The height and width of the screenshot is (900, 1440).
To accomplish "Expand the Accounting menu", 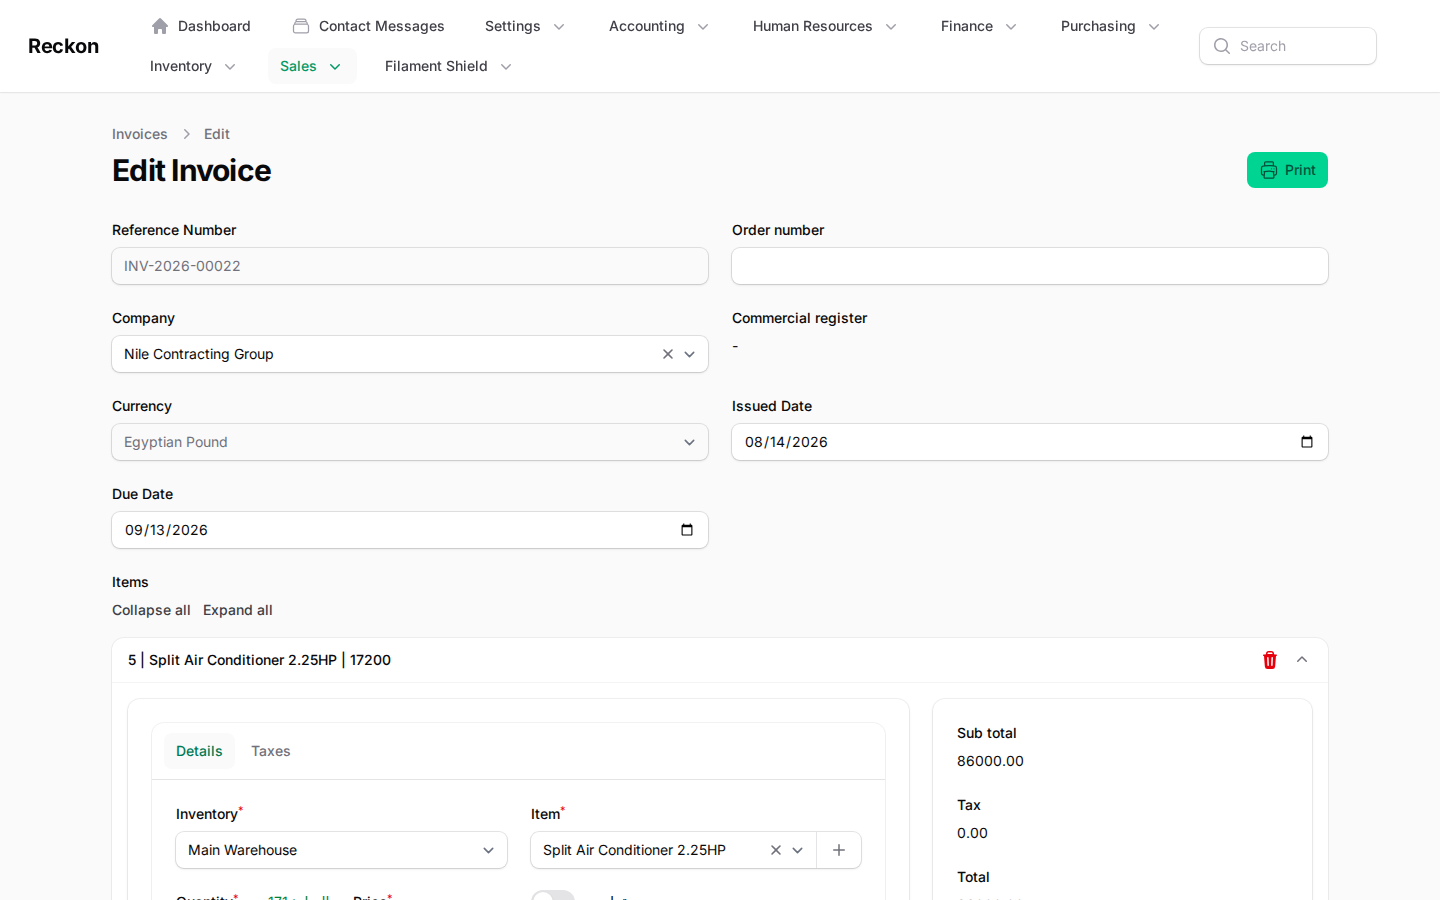I will [659, 26].
